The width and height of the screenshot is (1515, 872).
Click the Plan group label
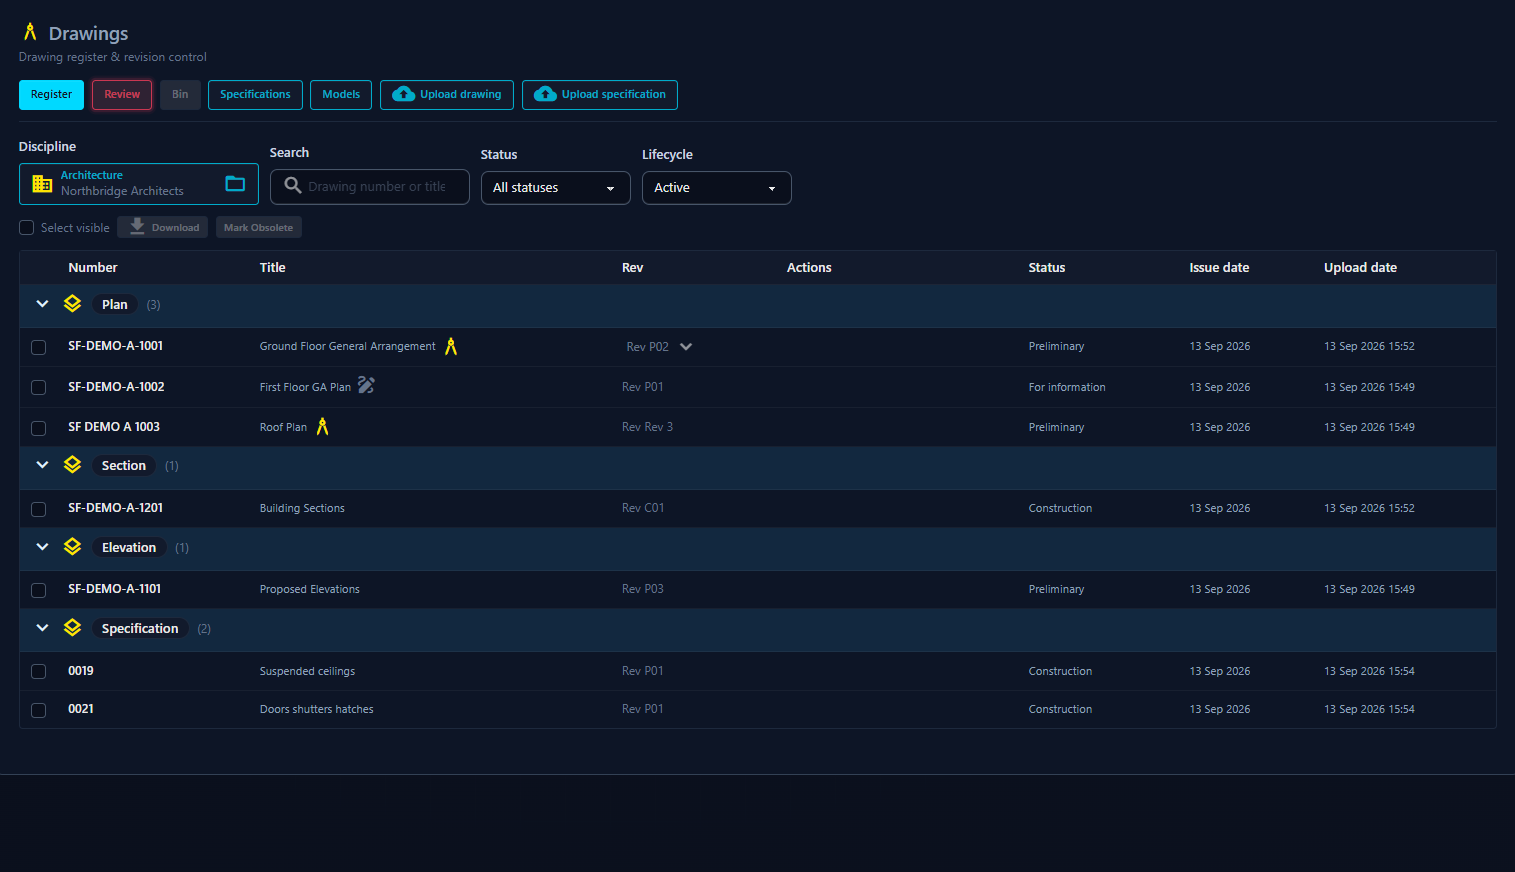click(x=115, y=305)
